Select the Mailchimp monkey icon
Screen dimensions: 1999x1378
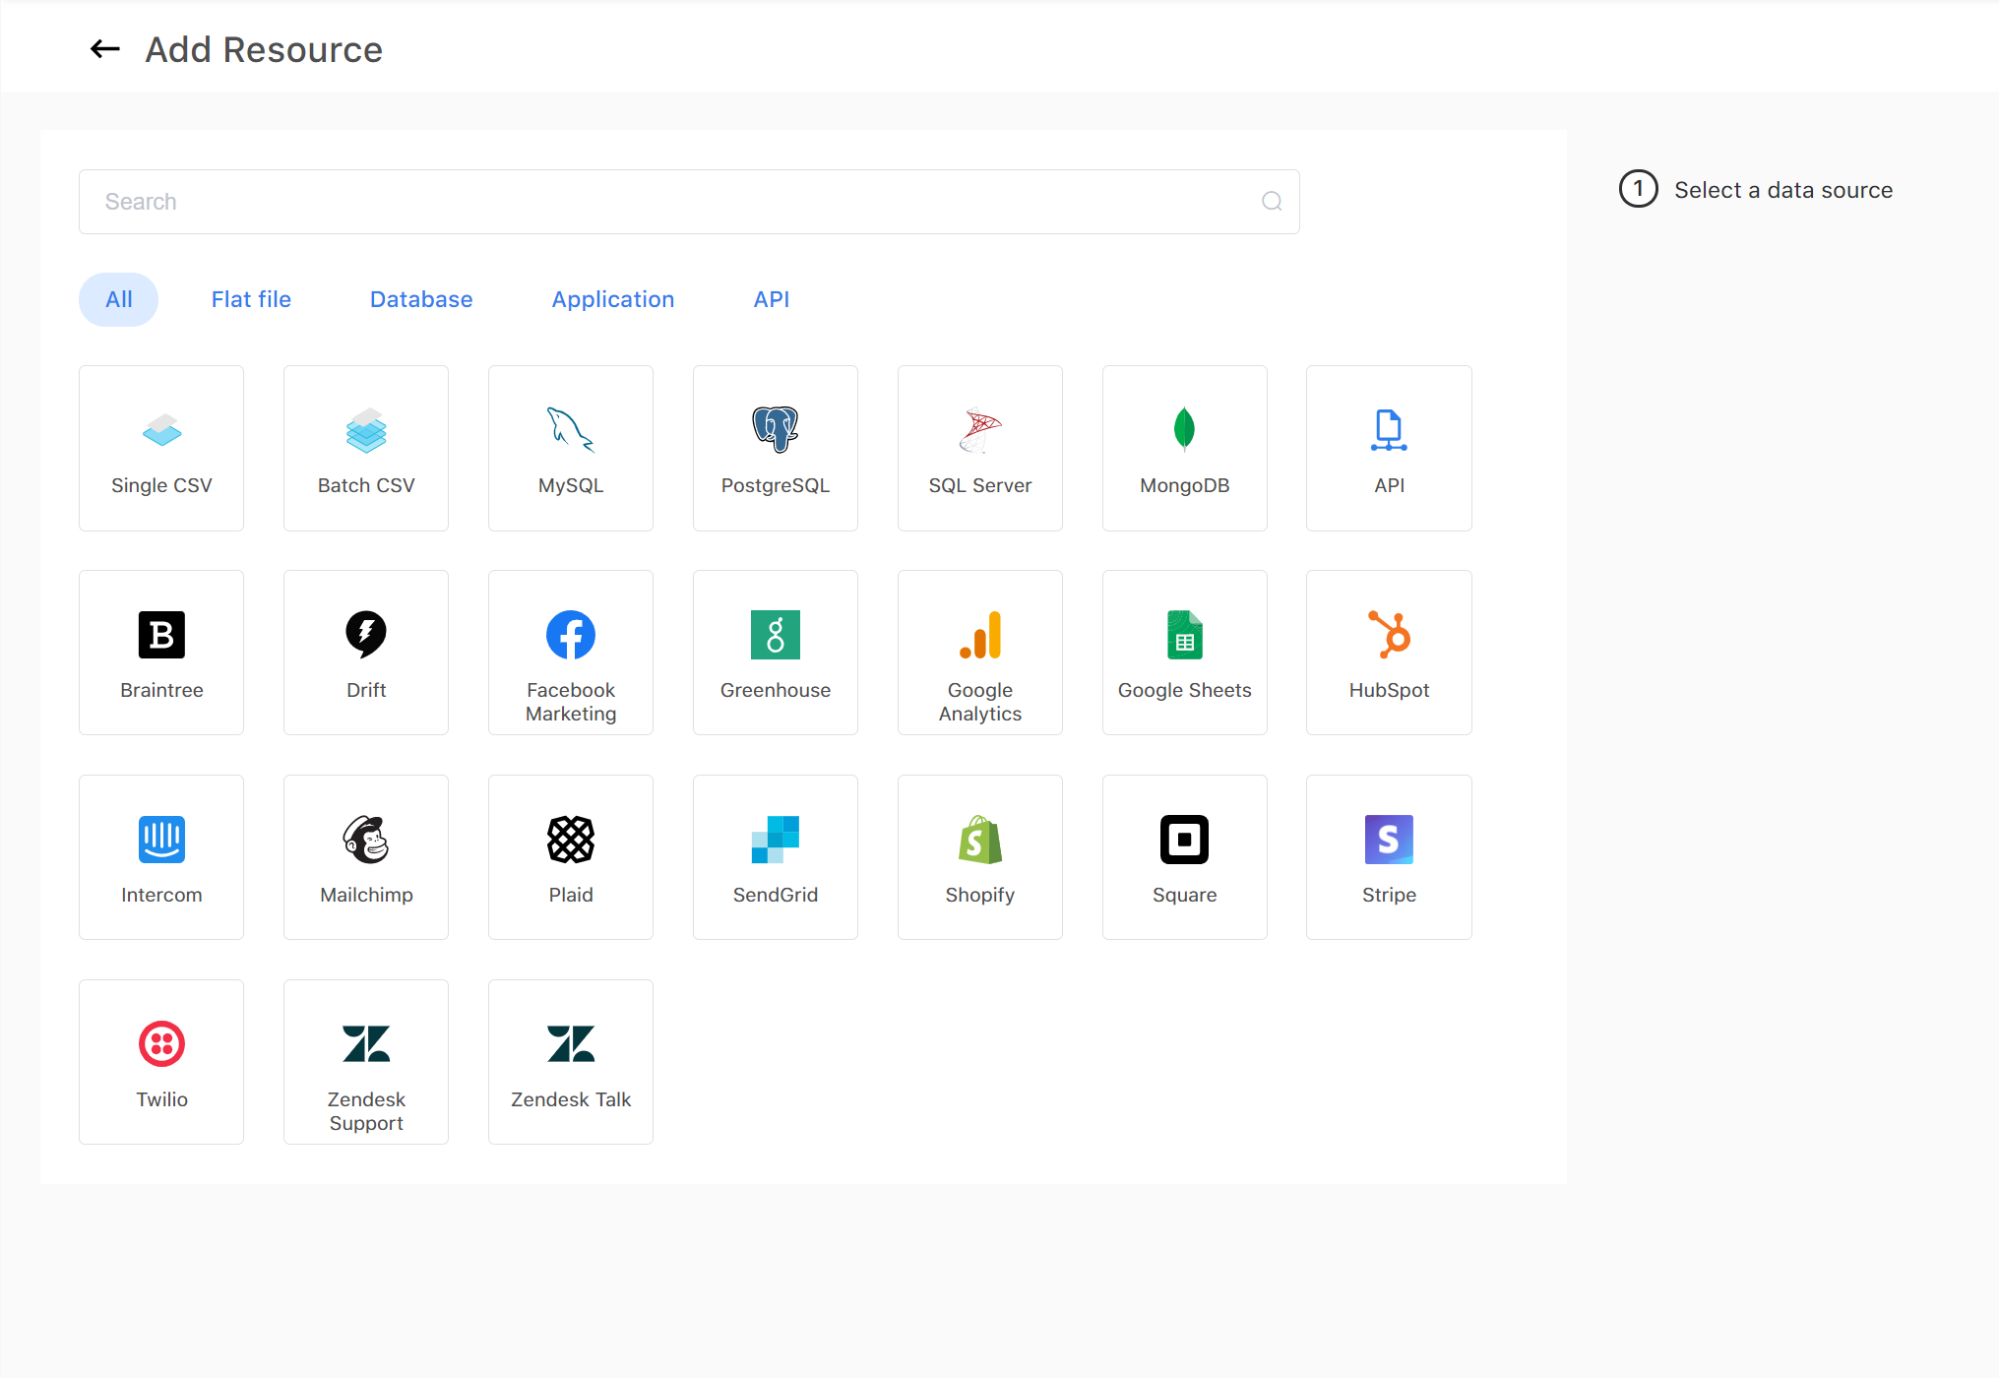tap(366, 839)
